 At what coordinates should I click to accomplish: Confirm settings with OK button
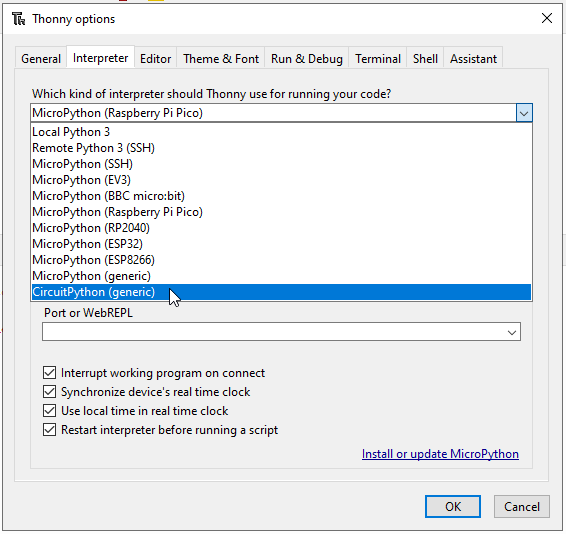pos(453,507)
